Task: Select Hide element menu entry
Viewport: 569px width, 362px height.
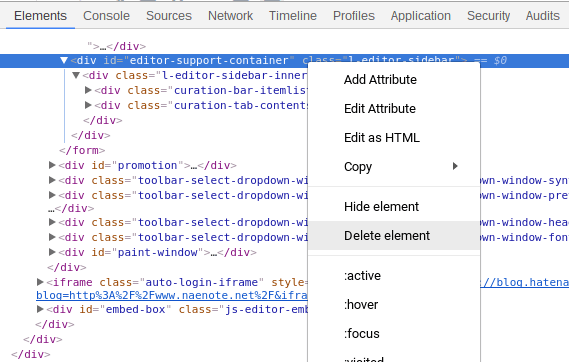Action: coord(394,206)
